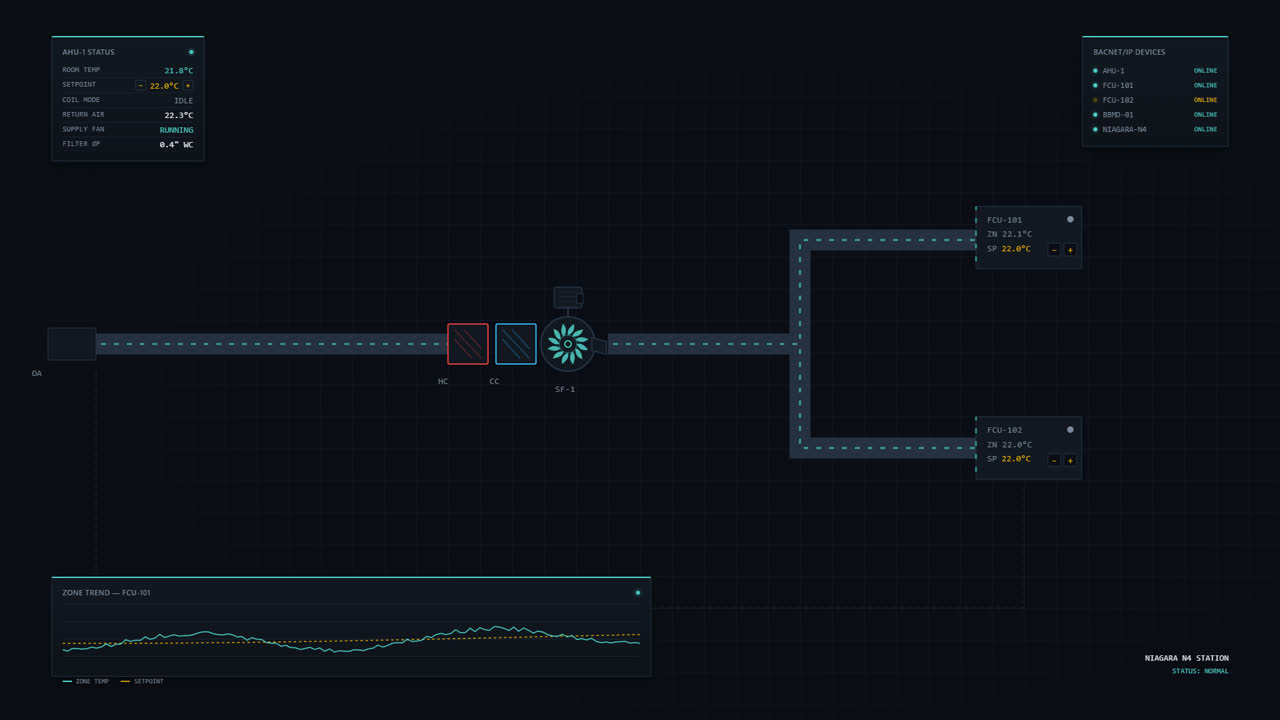
Task: Click FCU-101 zone temp ZN 22.1°C
Action: pyautogui.click(x=1009, y=234)
